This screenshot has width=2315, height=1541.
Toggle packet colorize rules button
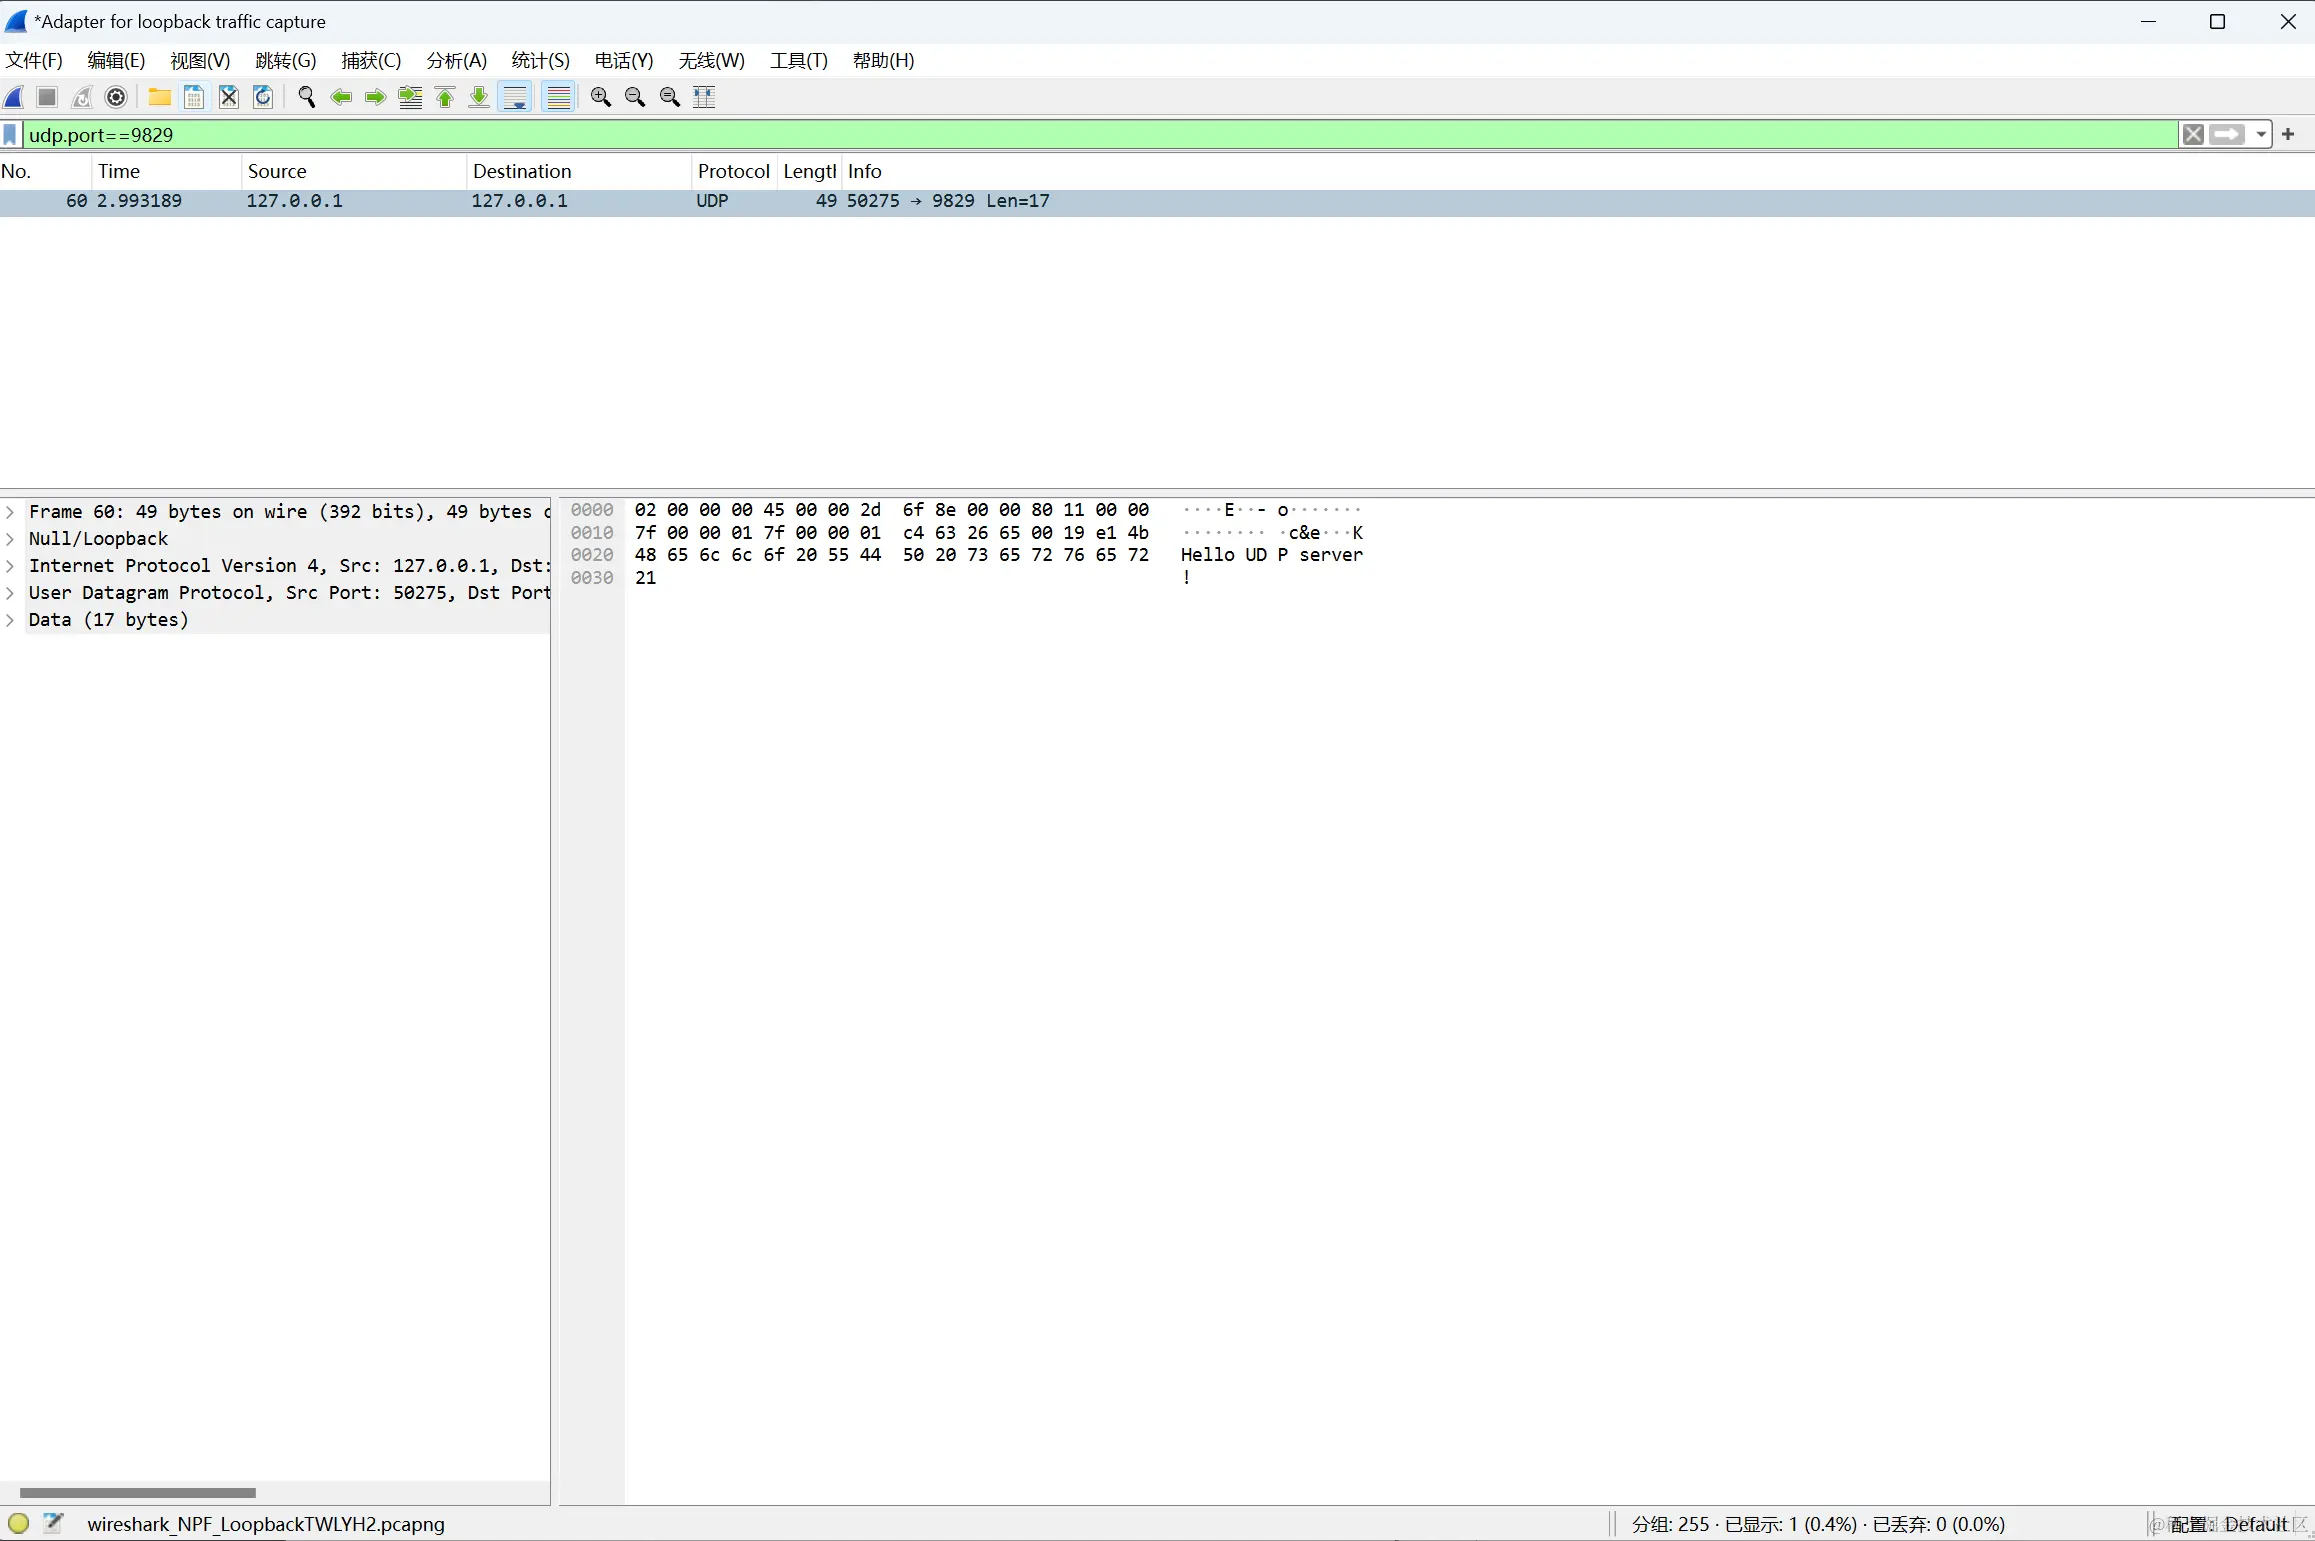[558, 97]
